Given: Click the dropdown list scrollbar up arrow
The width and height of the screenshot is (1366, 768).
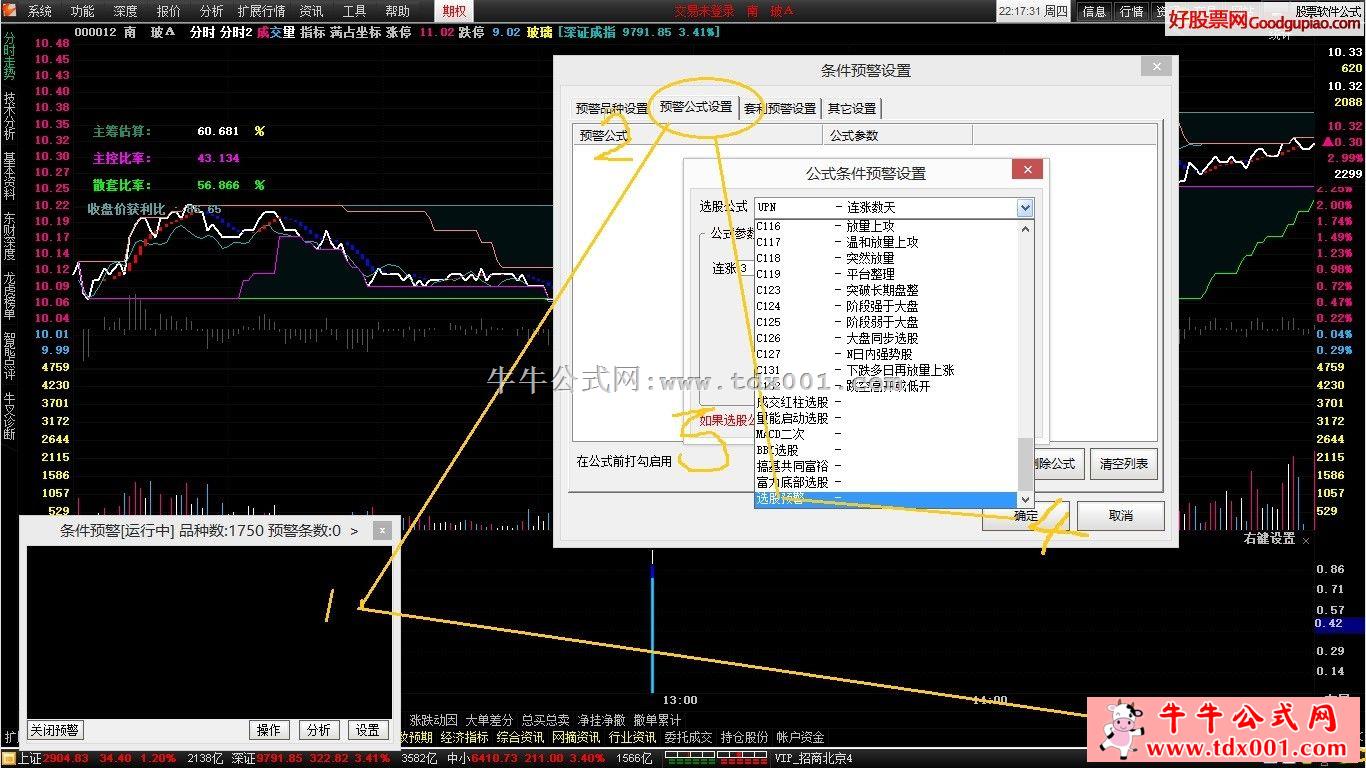Looking at the screenshot, I should click(1025, 228).
